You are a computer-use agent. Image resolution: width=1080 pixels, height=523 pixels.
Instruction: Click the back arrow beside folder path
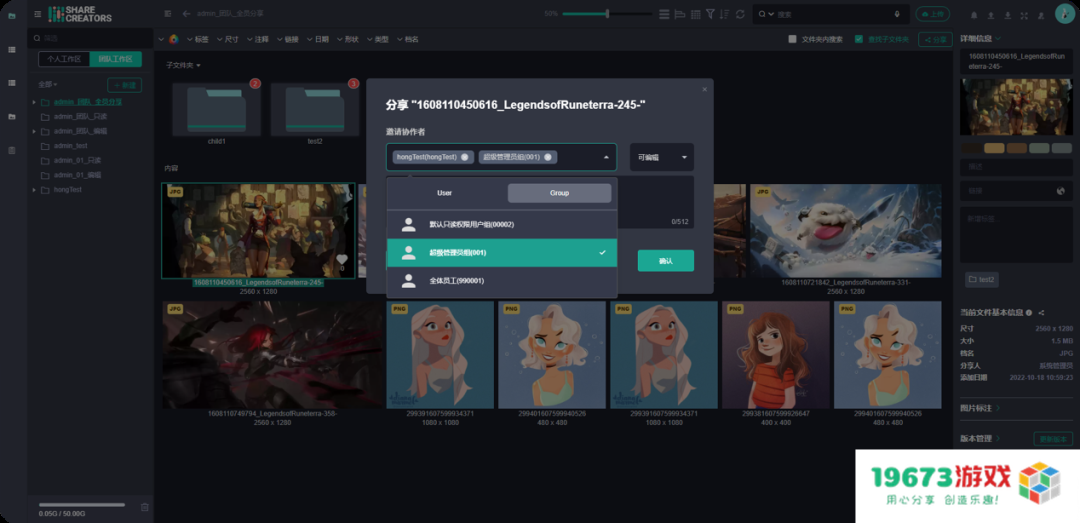pos(186,14)
